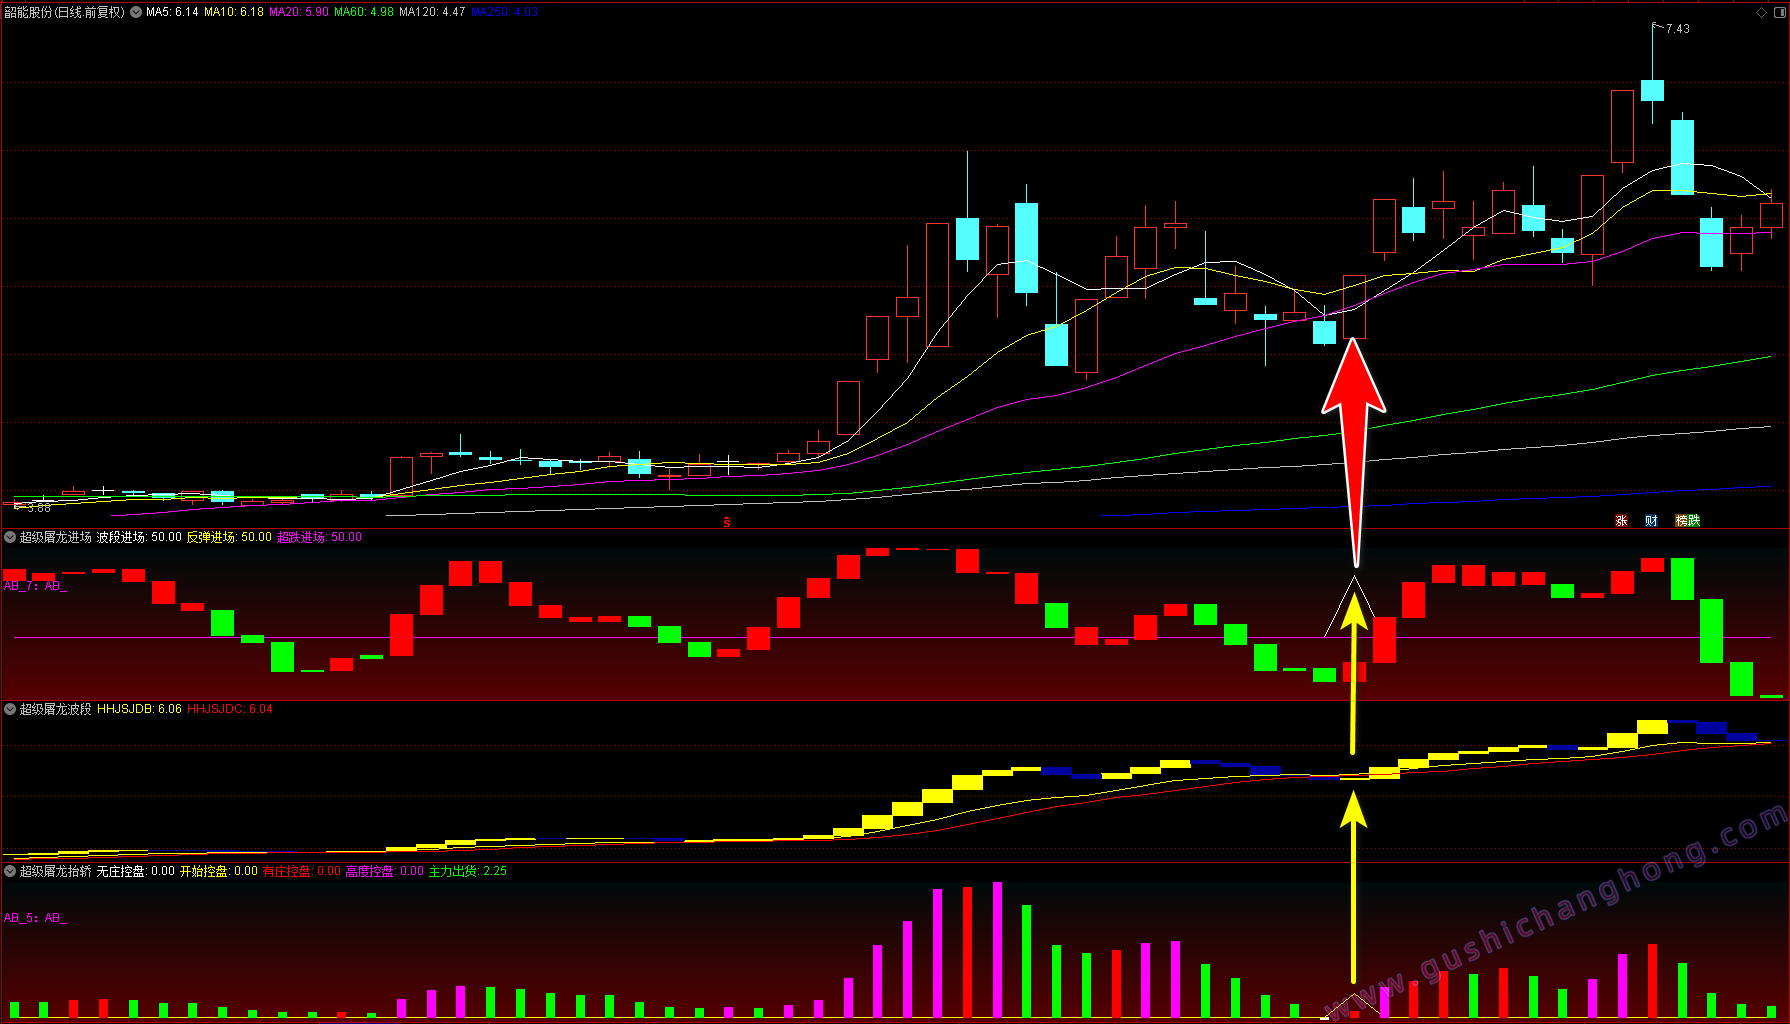The image size is (1790, 1024).
Task: Click the MA5: 6.14 label
Action: 172,12
